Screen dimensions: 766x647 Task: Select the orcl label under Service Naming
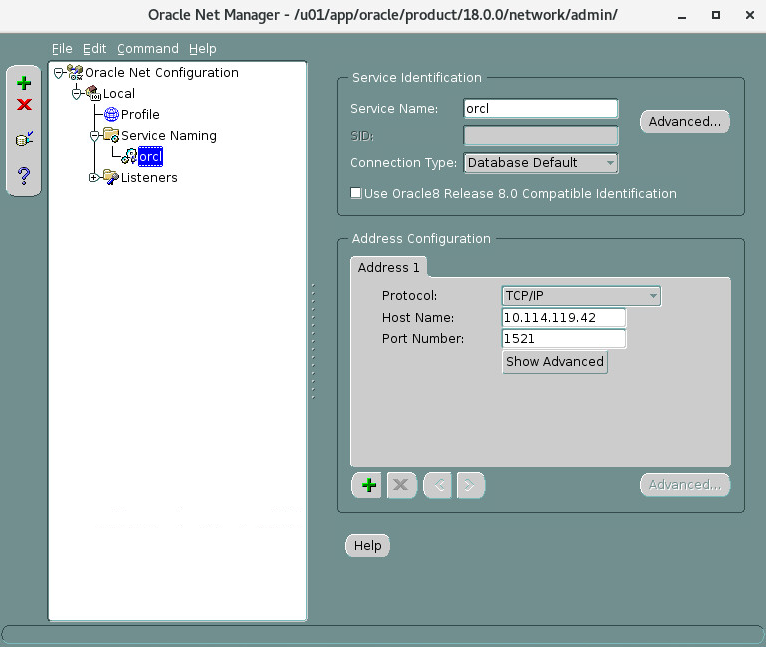pos(150,156)
